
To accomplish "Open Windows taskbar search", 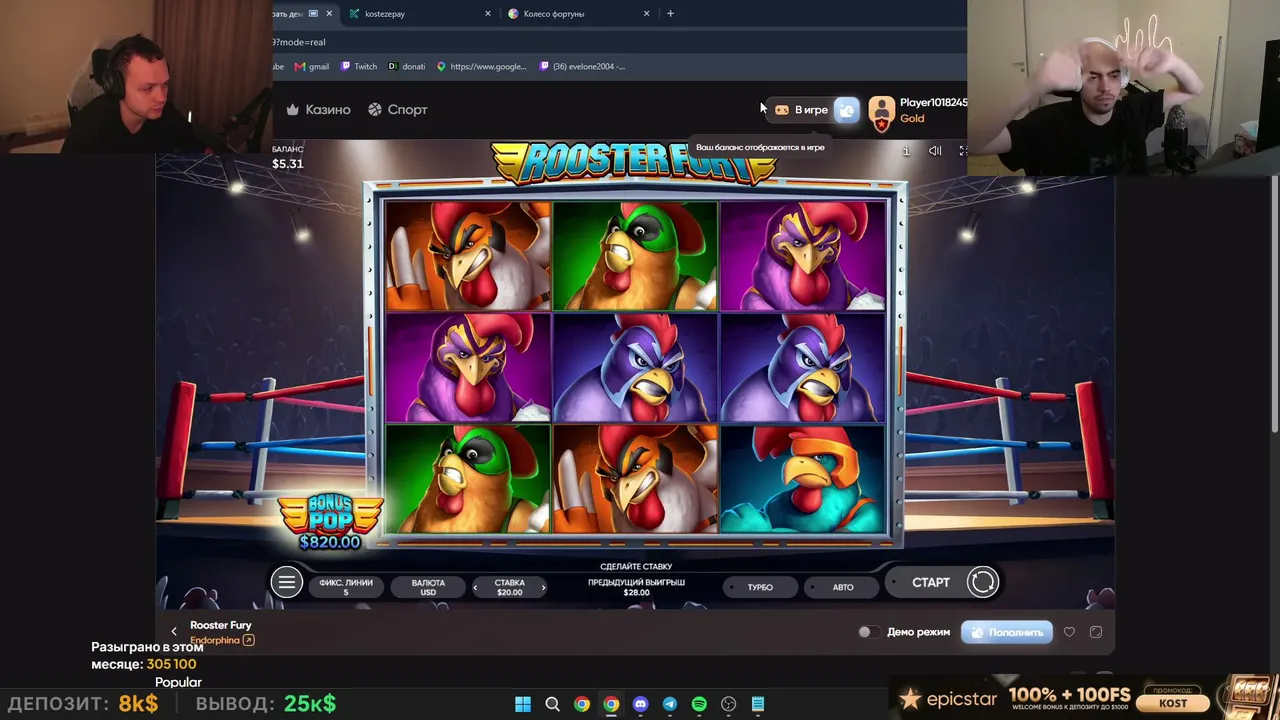I will (552, 704).
